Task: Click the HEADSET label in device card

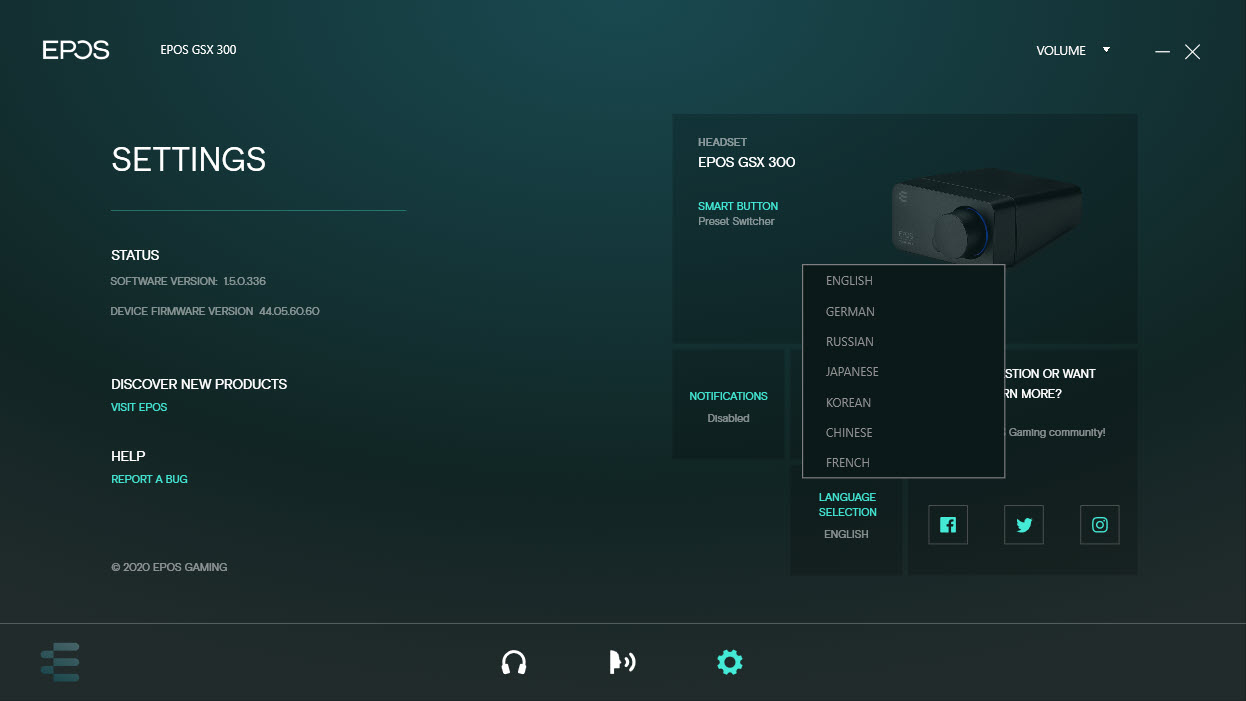Action: pos(722,142)
